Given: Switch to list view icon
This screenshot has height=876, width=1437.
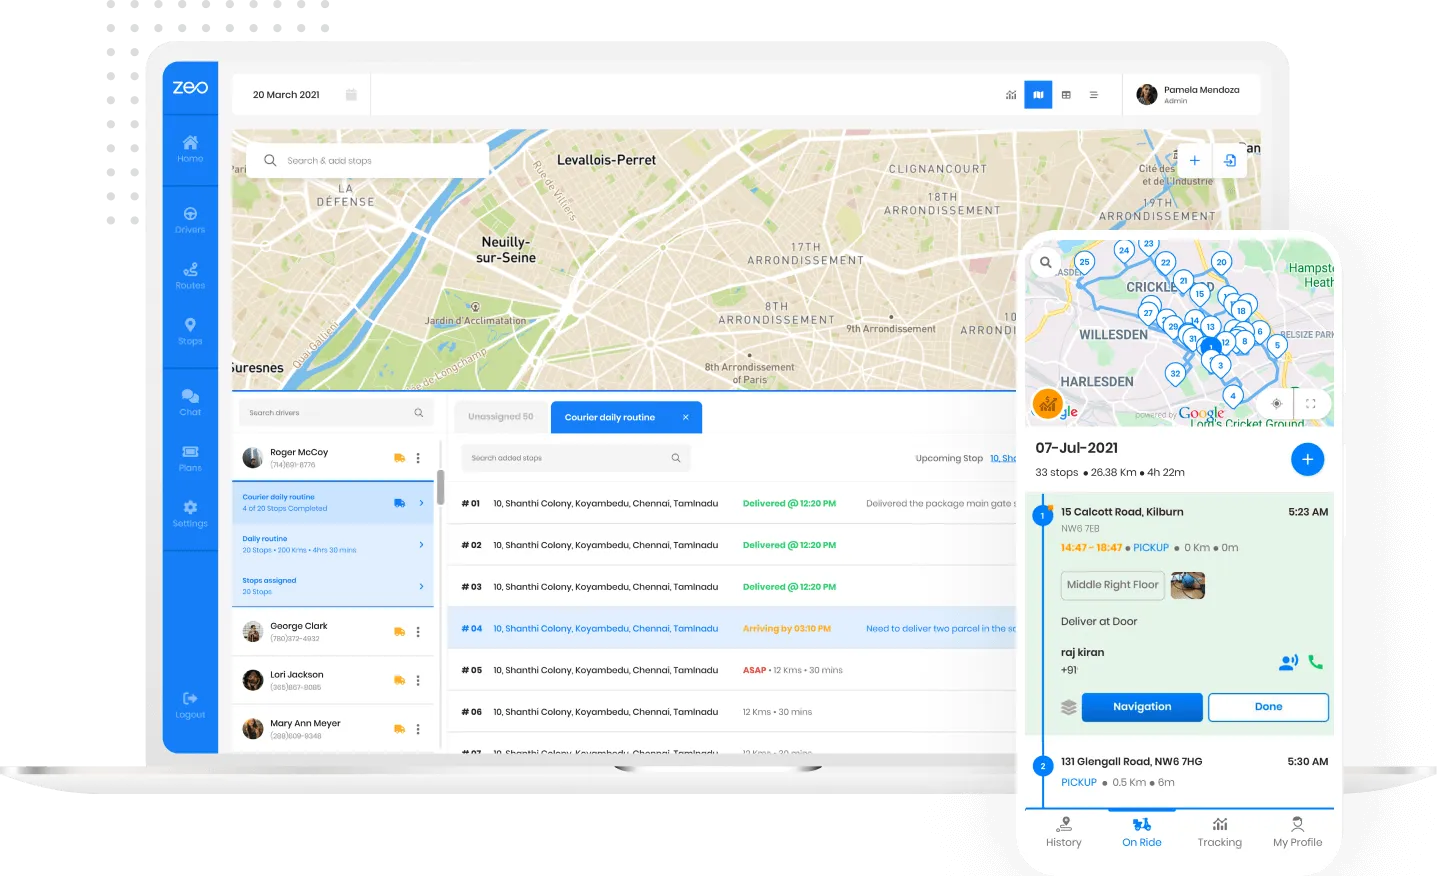Looking at the screenshot, I should point(1093,95).
